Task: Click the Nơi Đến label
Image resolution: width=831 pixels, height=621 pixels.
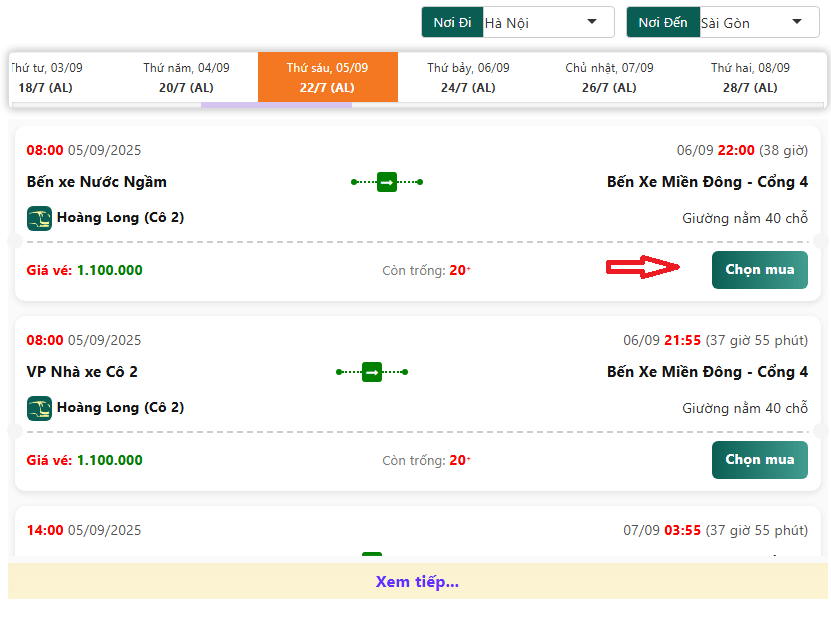Action: 662,22
